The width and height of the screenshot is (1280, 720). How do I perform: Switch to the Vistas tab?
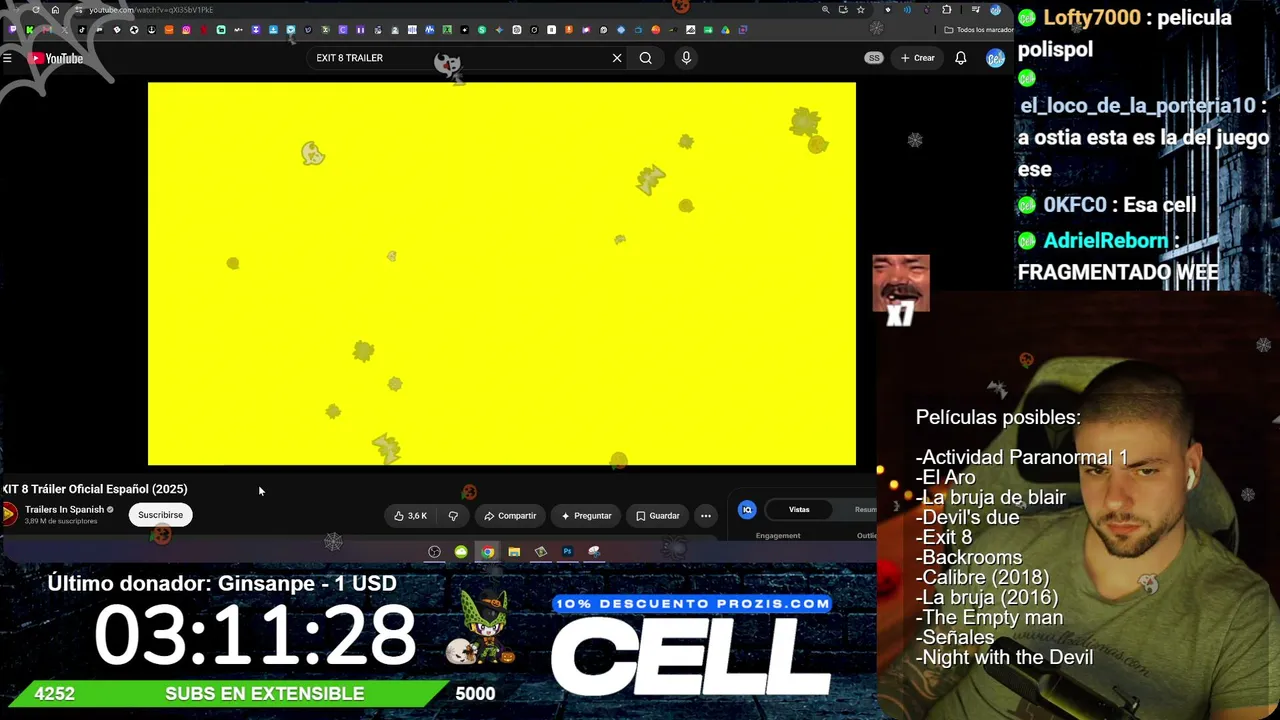tap(799, 510)
